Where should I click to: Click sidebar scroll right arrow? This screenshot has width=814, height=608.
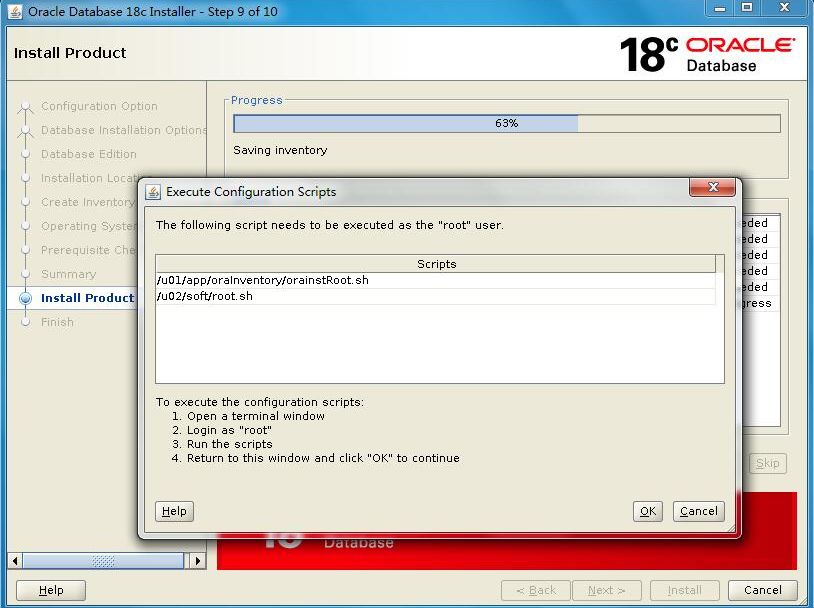[197, 561]
